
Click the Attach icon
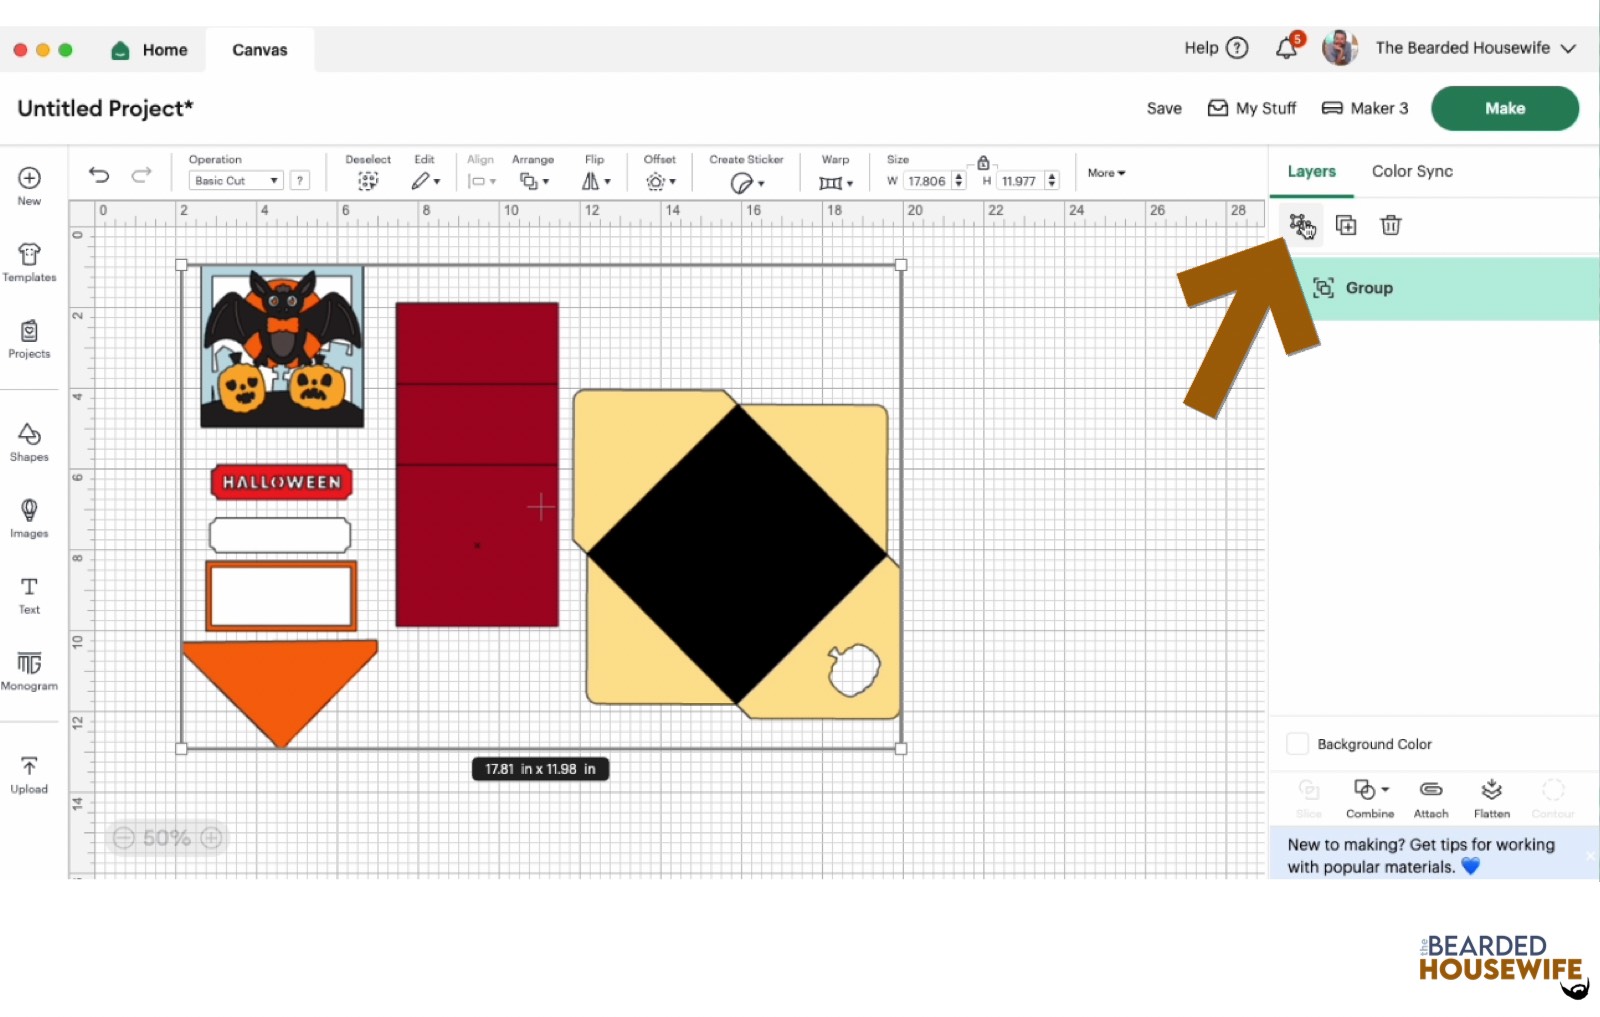(x=1431, y=797)
